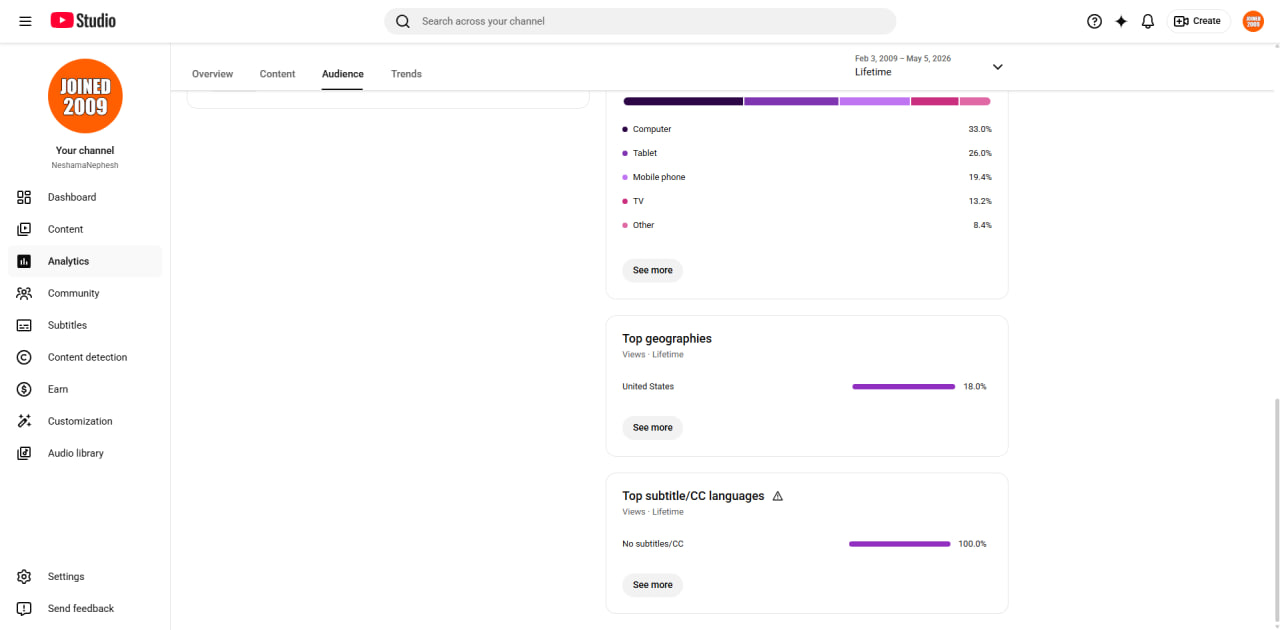The width and height of the screenshot is (1280, 630).
Task: Open the warning icon beside subtitle languages
Action: point(778,496)
